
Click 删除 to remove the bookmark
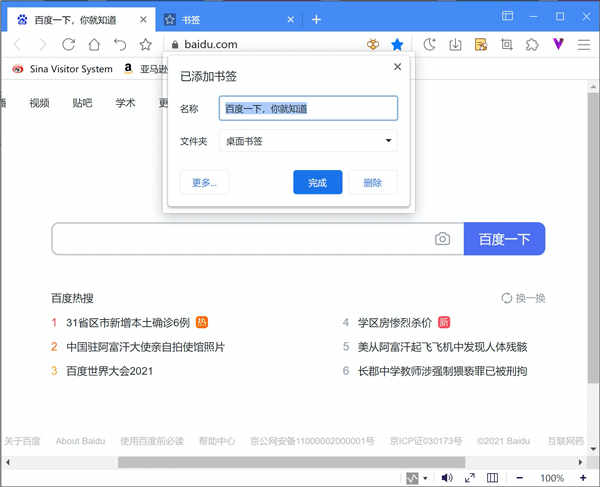tap(373, 182)
